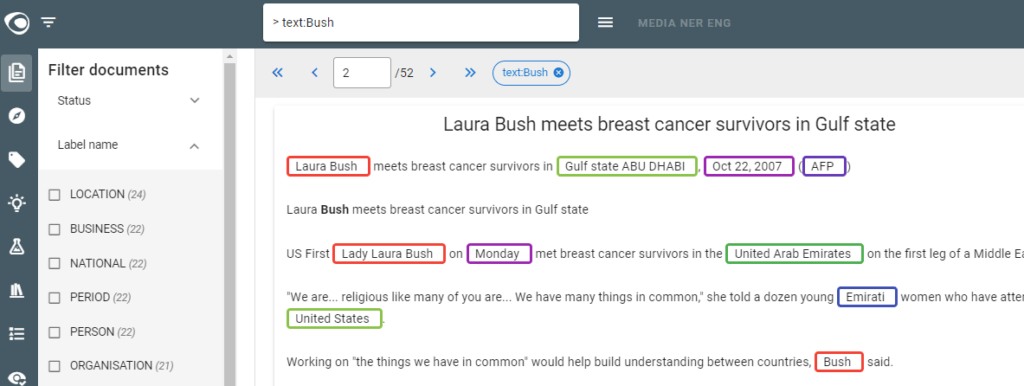Expand the Status filter section
Screen dimensions: 1024x386
click(131, 101)
